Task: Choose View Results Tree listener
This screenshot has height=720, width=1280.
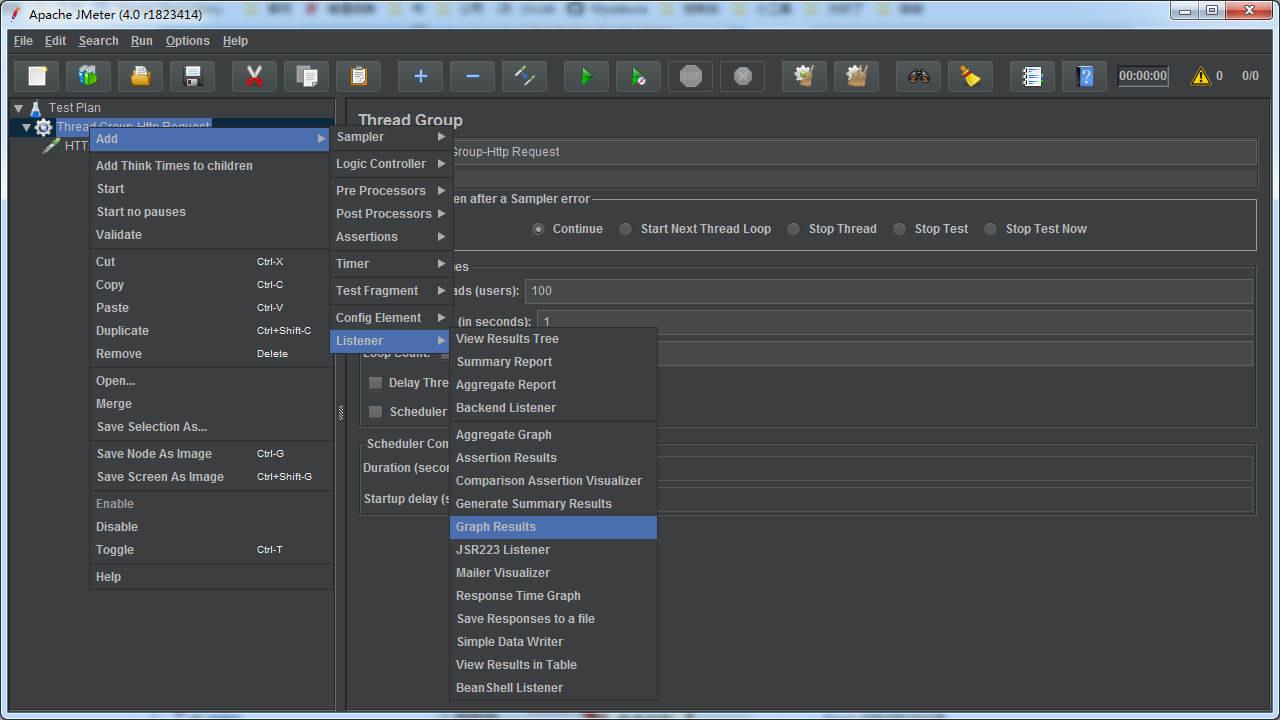Action: tap(553, 339)
